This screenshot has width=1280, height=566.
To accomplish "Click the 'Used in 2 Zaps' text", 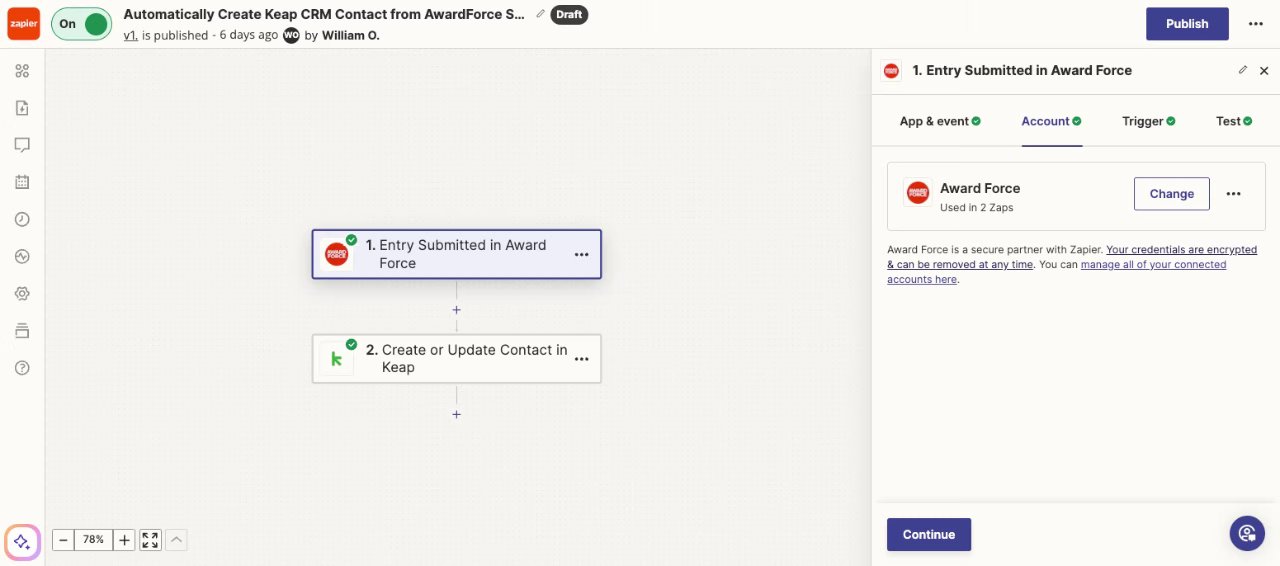I will point(977,208).
